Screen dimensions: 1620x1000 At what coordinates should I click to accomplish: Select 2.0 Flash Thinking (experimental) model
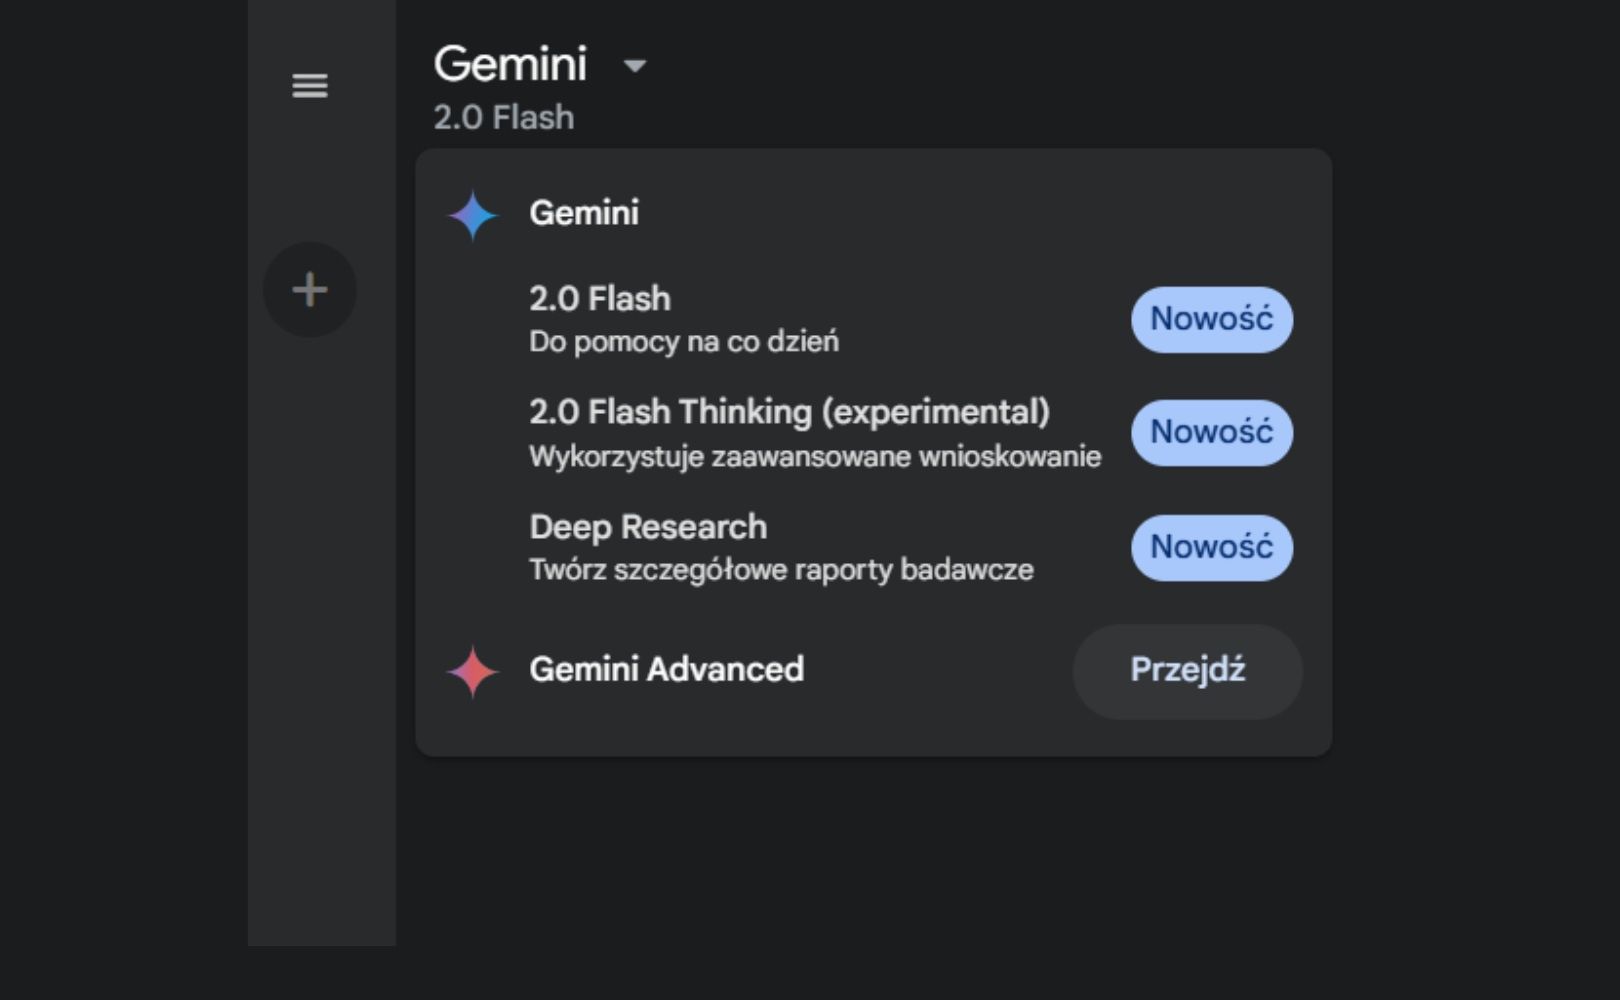pyautogui.click(x=873, y=433)
